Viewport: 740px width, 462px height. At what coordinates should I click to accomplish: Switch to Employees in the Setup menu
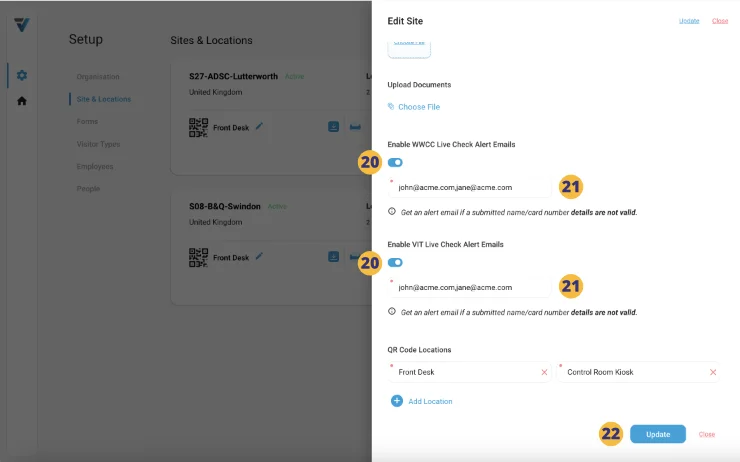[95, 166]
